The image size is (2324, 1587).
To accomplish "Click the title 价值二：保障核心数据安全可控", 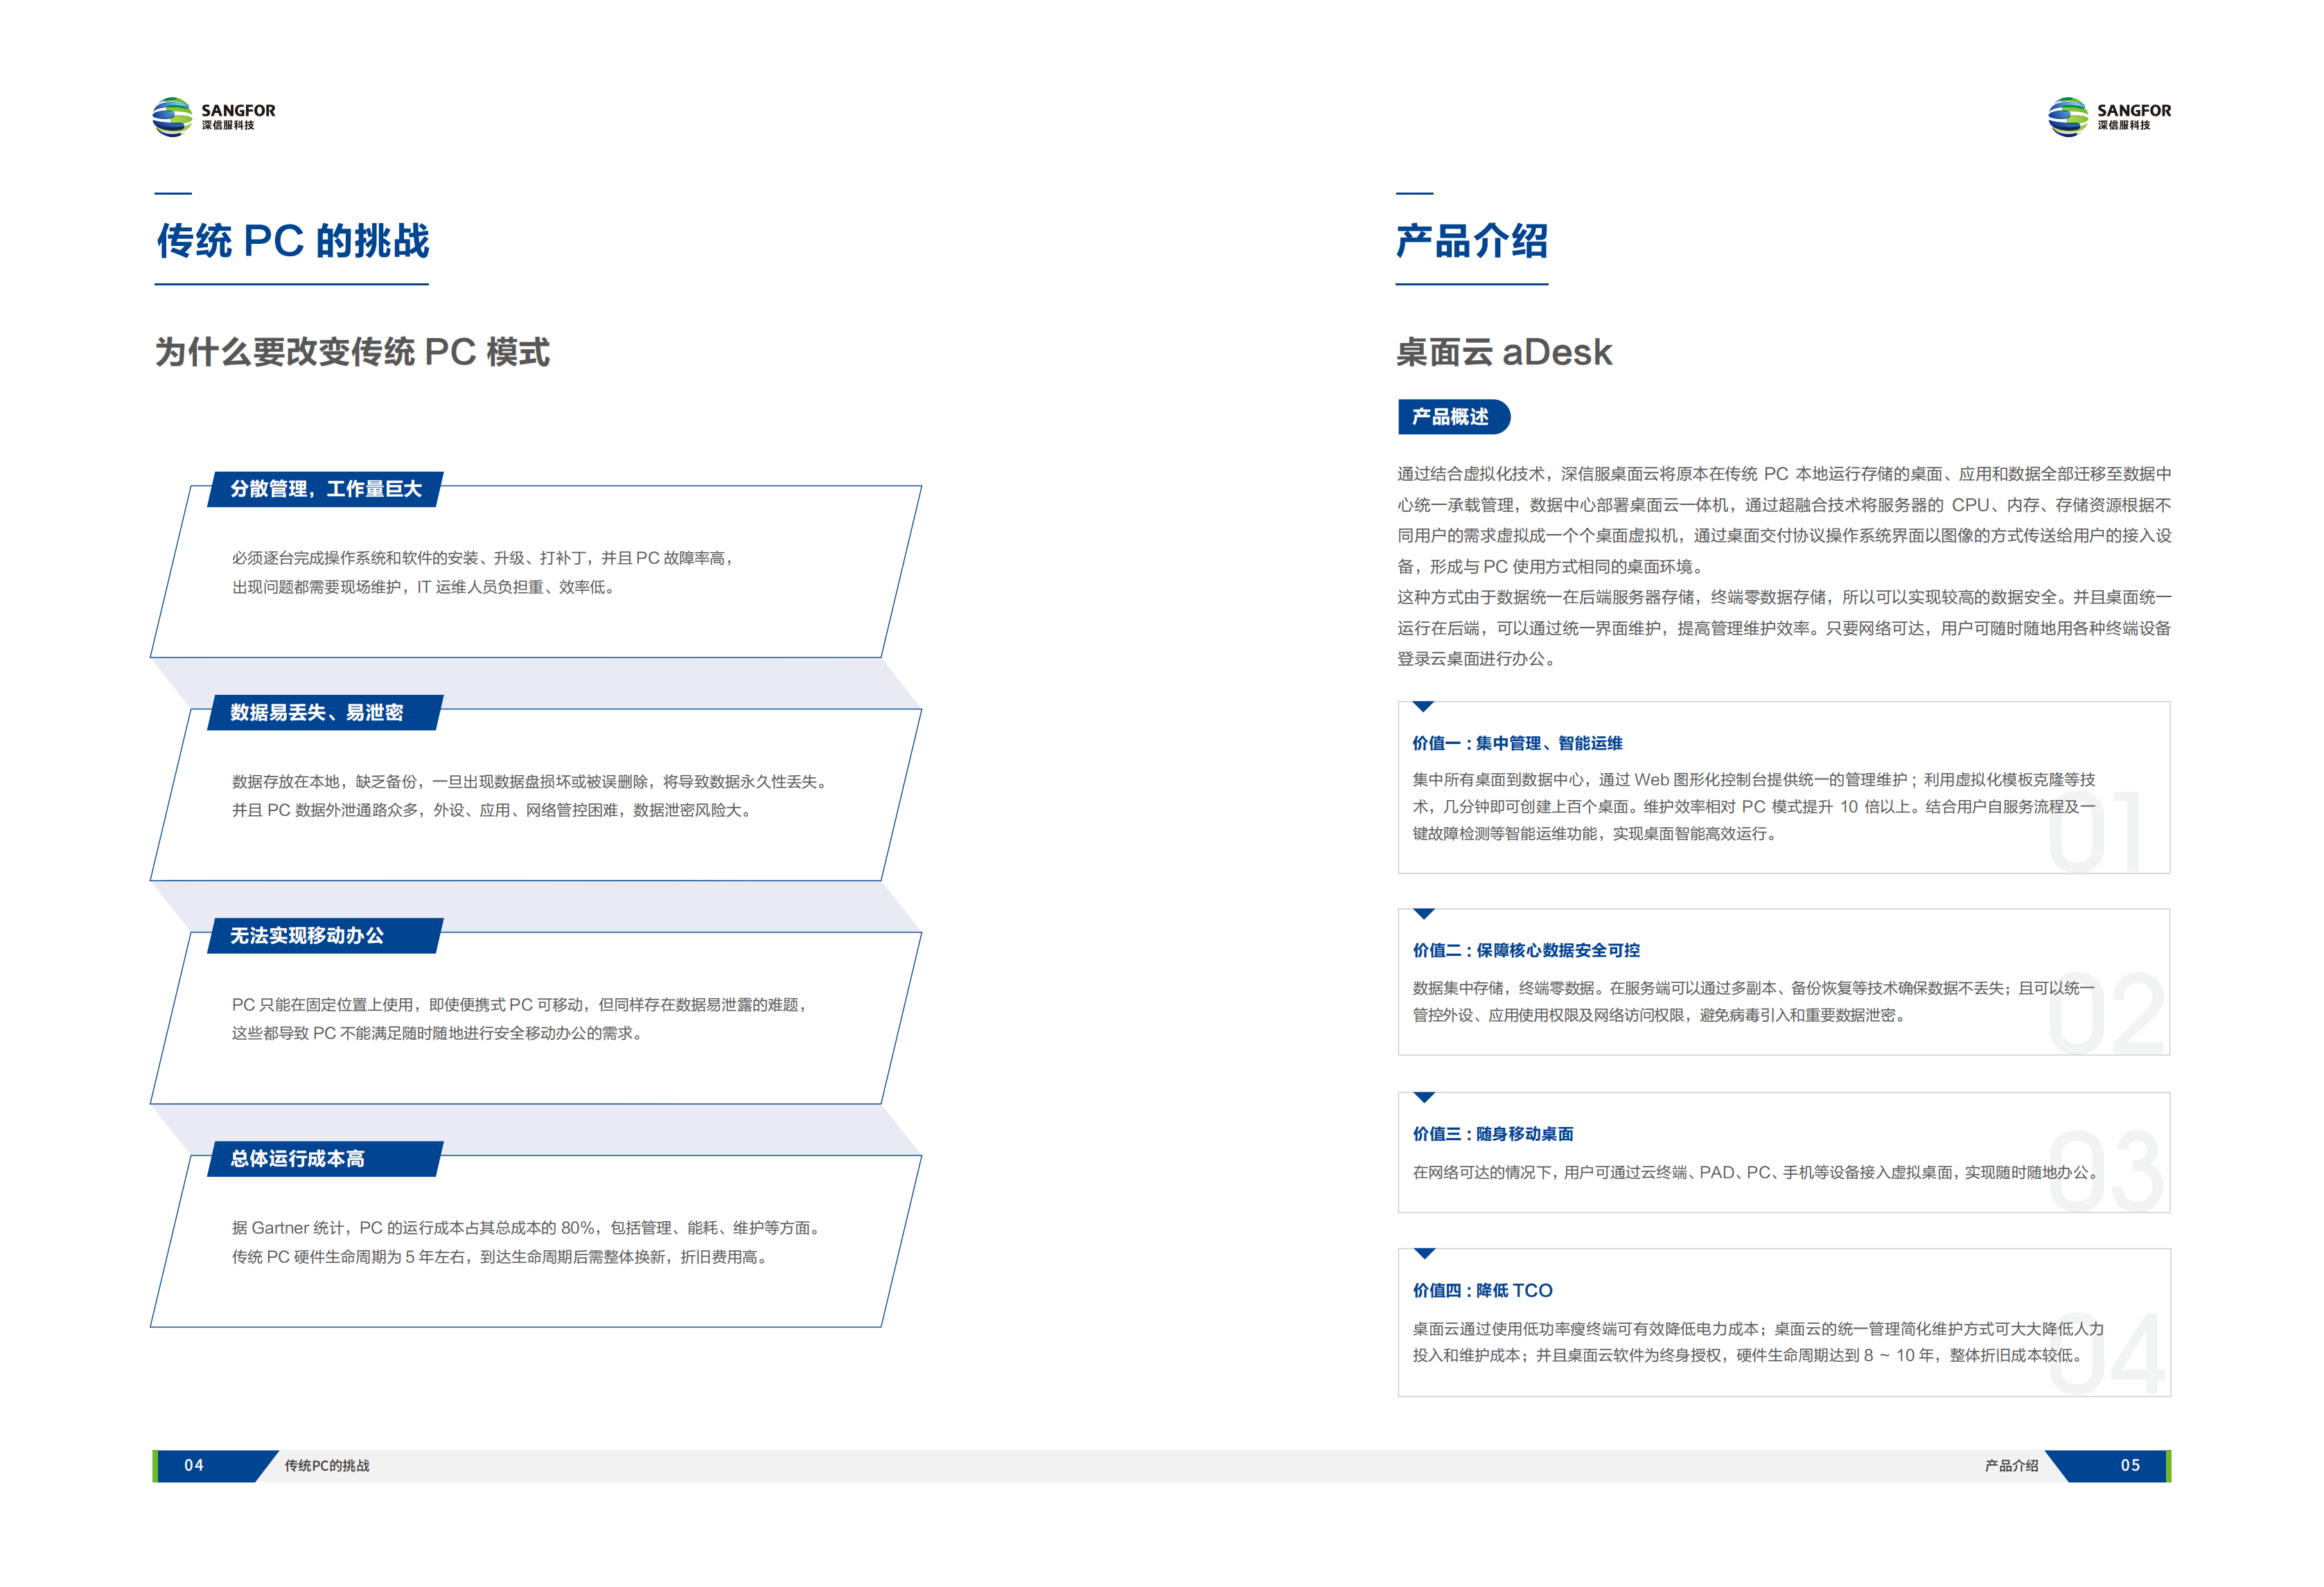I will click(x=1526, y=950).
